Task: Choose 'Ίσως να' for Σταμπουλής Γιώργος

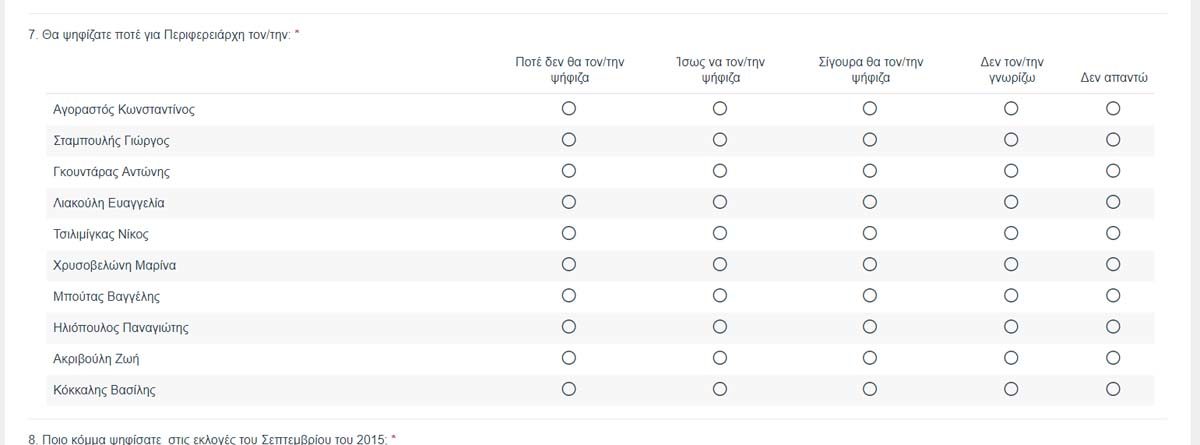Action: 719,140
